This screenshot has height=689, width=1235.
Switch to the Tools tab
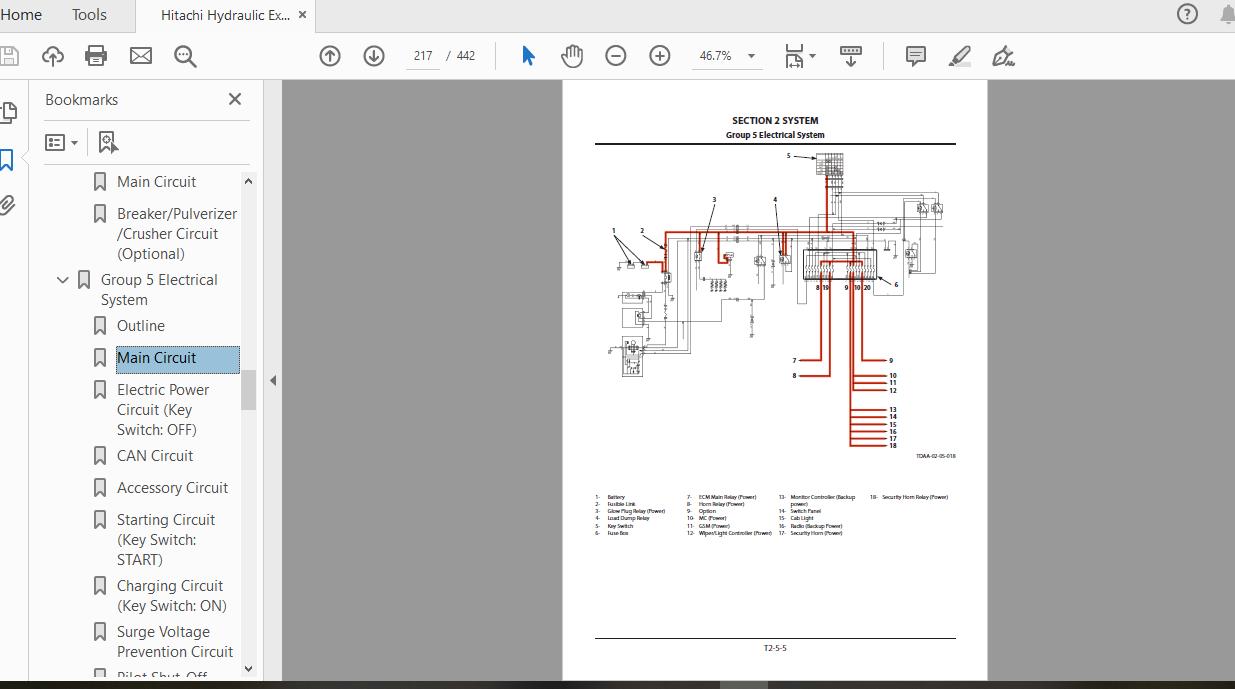[x=89, y=14]
